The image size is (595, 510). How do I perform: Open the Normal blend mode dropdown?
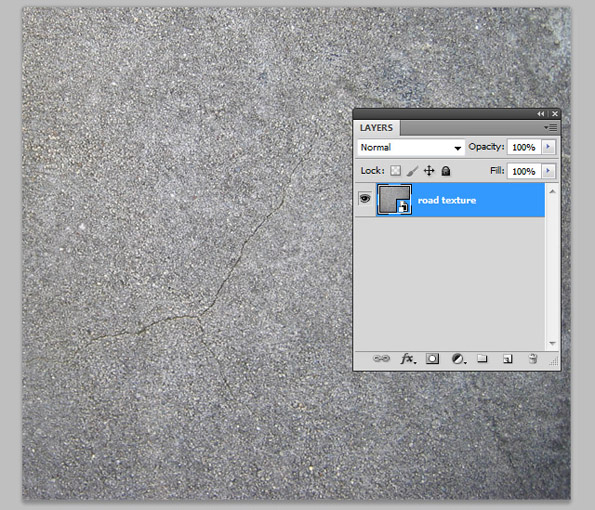411,147
